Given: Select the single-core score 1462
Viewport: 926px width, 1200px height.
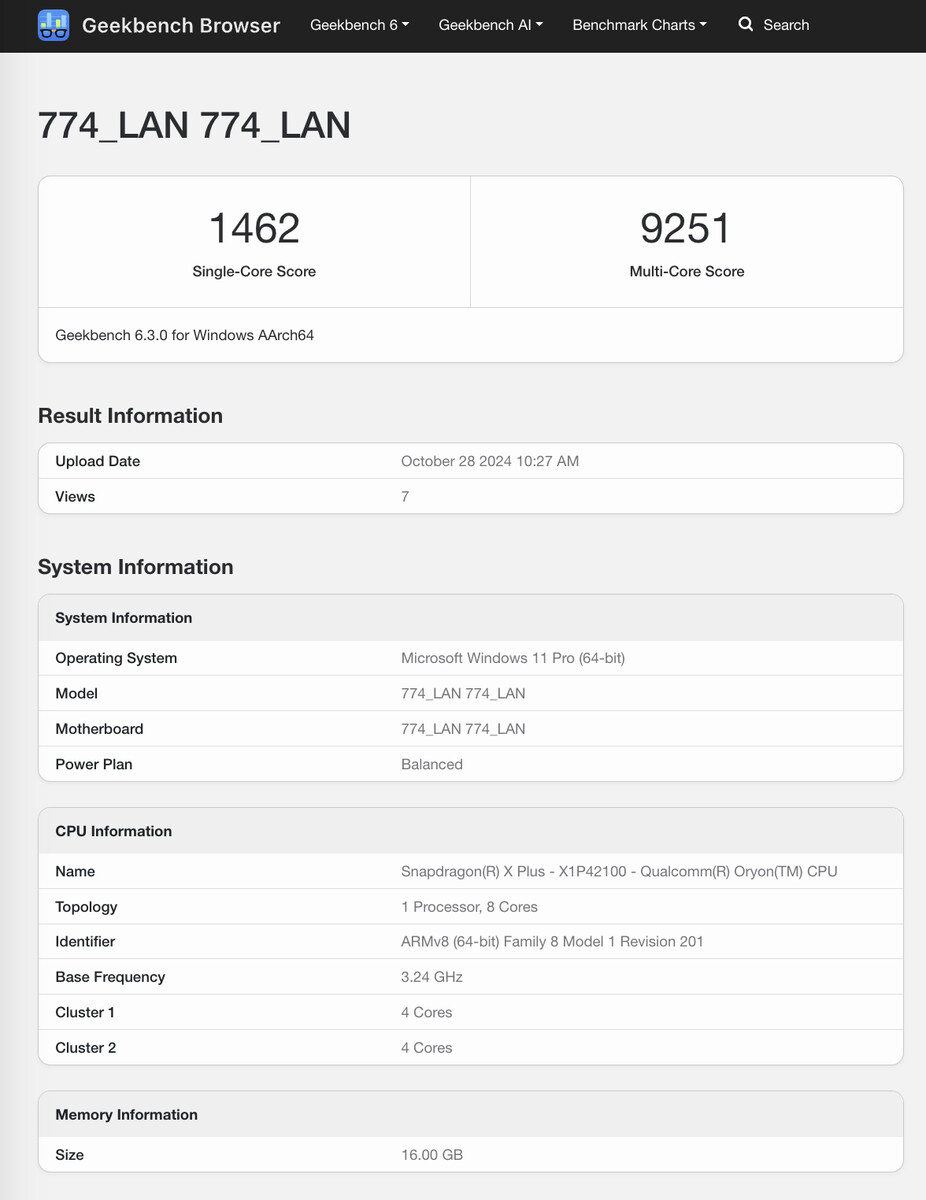Looking at the screenshot, I should pos(254,229).
